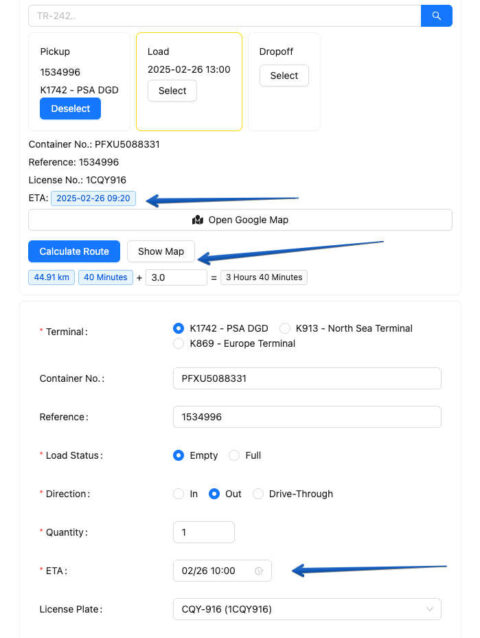Open Google Map button
Viewport: 480px width, 638px height.
pos(240,220)
